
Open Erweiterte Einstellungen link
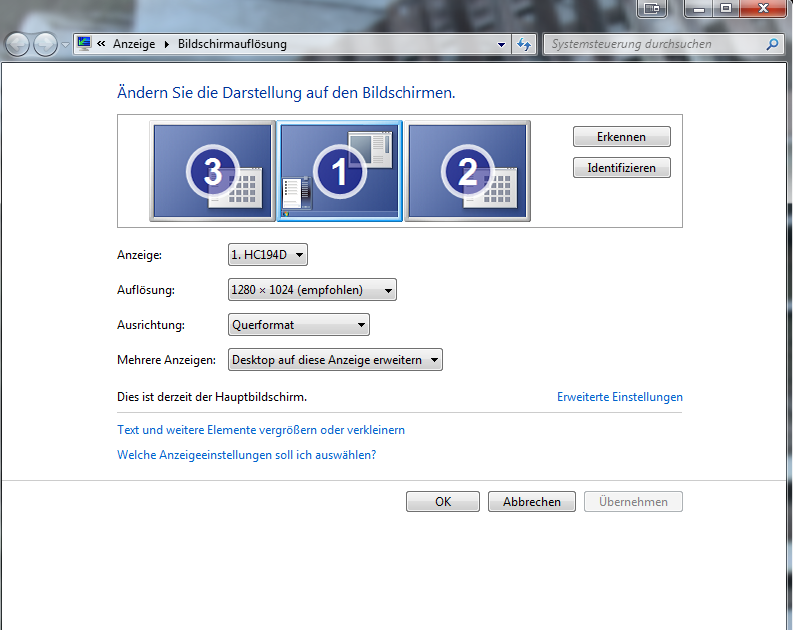click(x=620, y=397)
